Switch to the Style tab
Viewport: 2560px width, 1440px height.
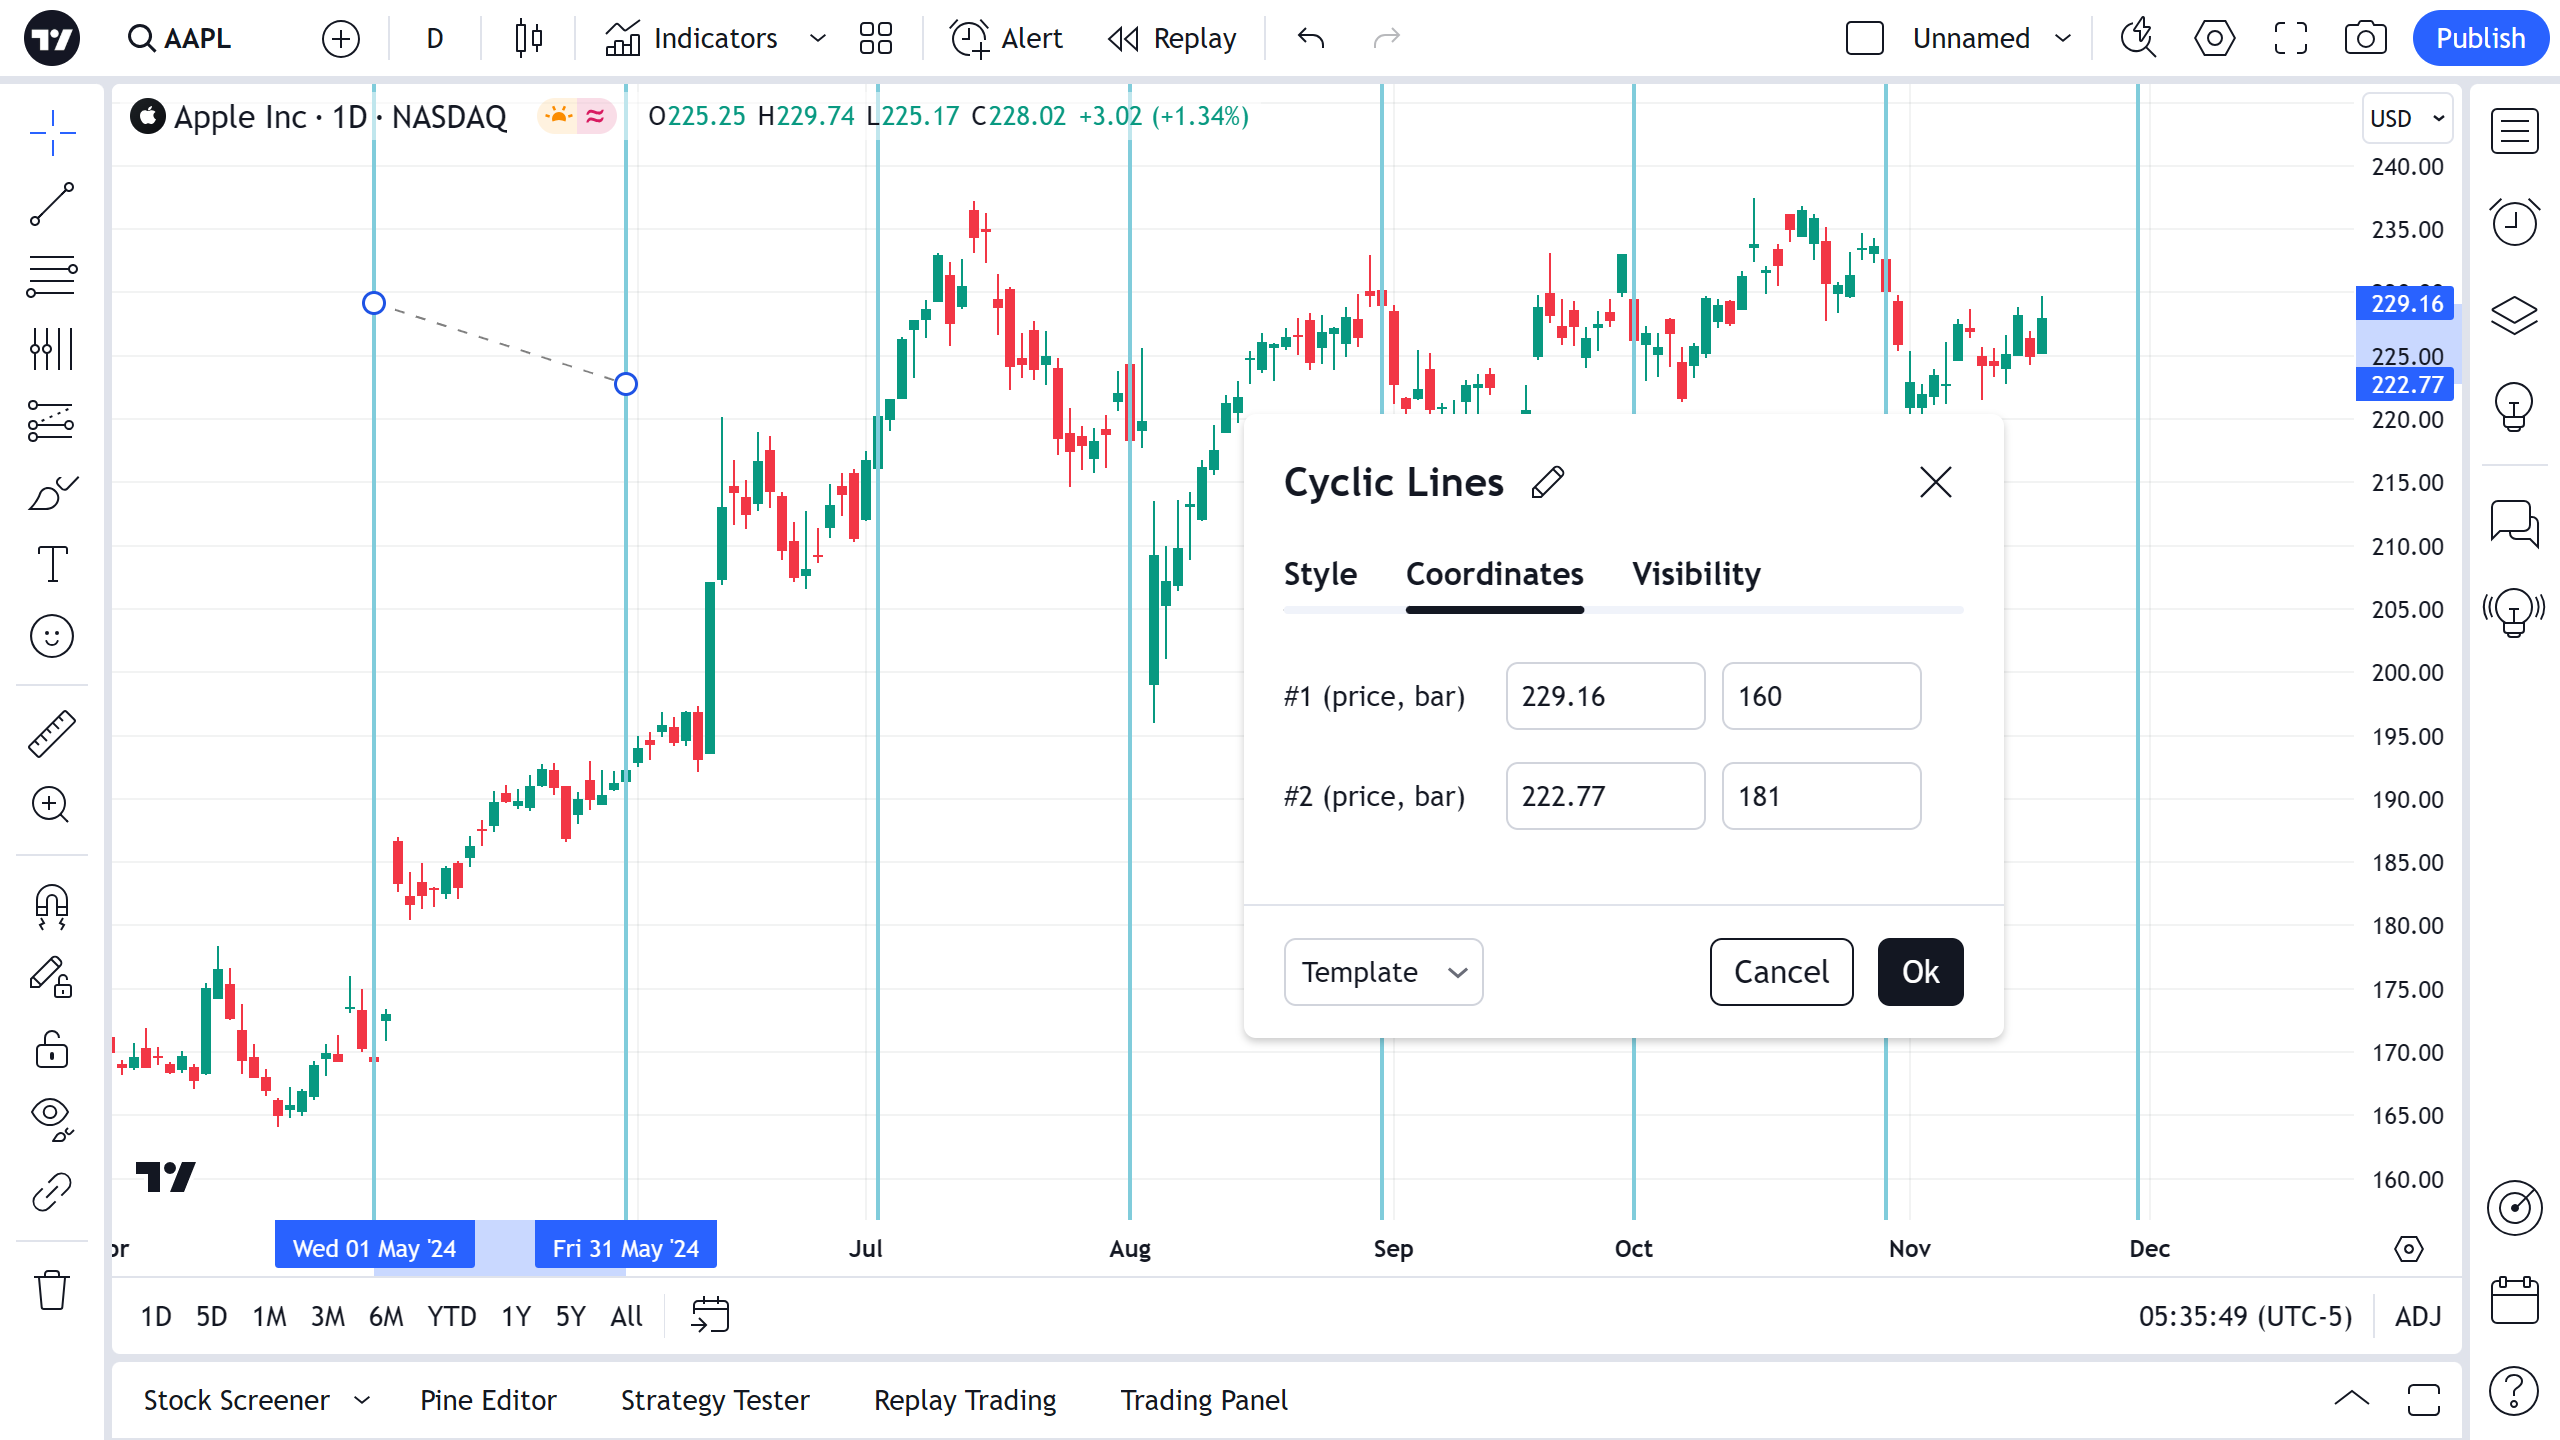[1320, 574]
